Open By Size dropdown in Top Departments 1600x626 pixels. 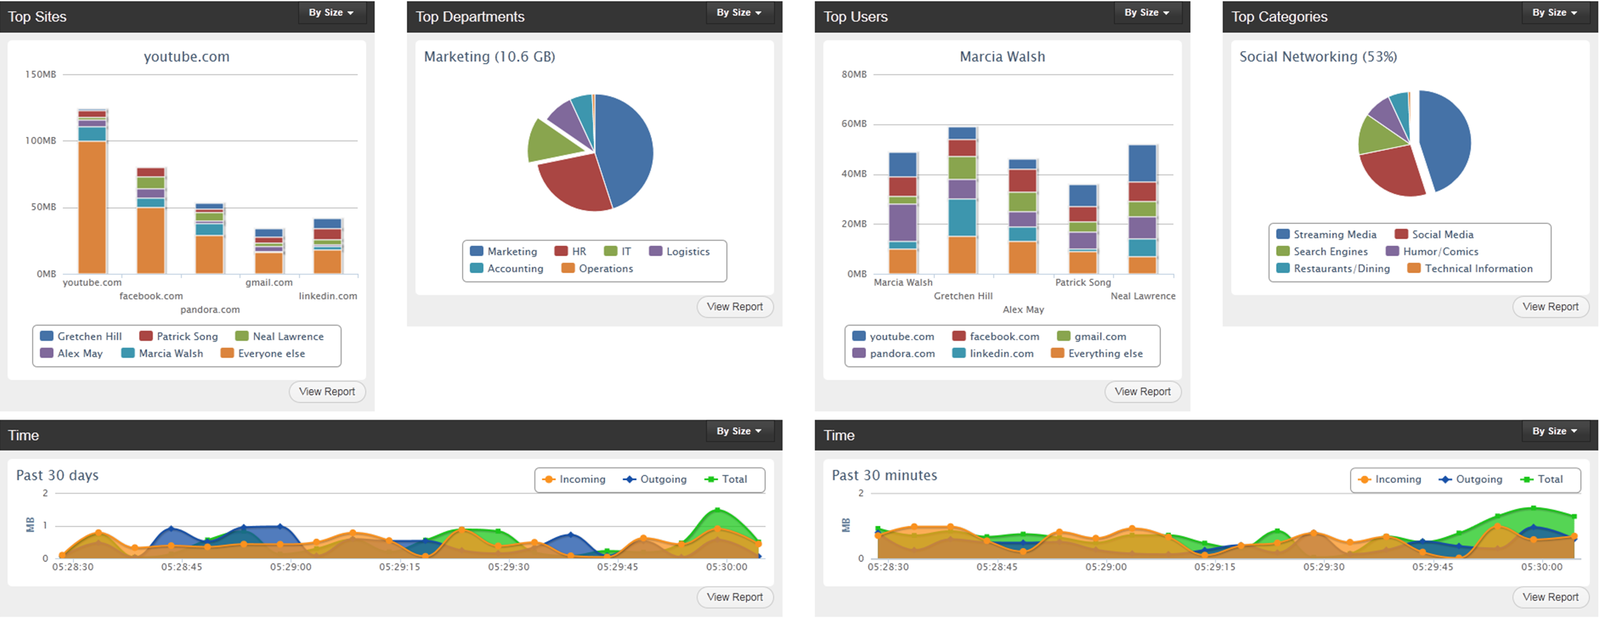739,13
